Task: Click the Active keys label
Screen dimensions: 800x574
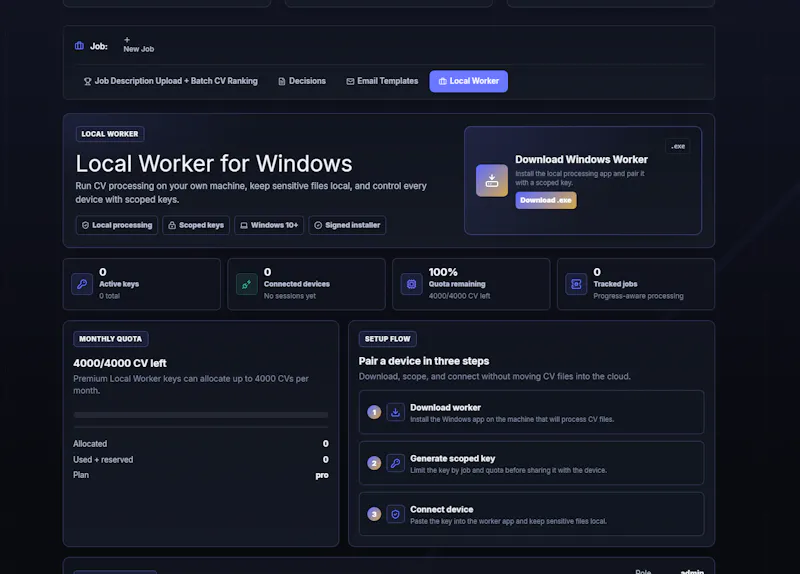Action: point(119,284)
